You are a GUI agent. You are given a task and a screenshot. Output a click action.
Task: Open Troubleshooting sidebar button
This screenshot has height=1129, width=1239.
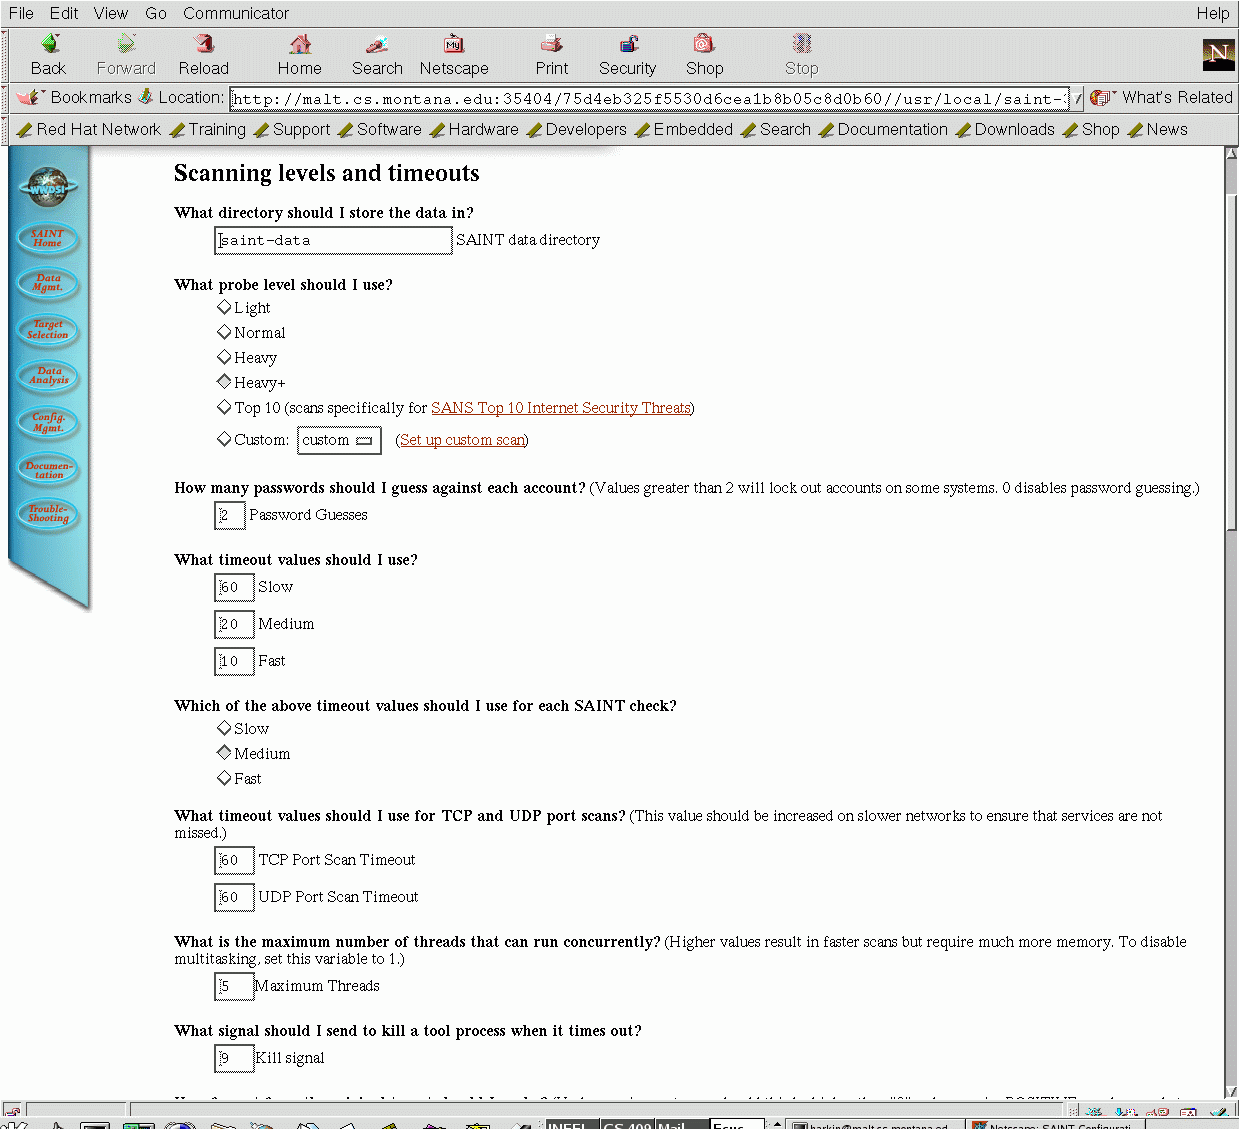(x=48, y=514)
